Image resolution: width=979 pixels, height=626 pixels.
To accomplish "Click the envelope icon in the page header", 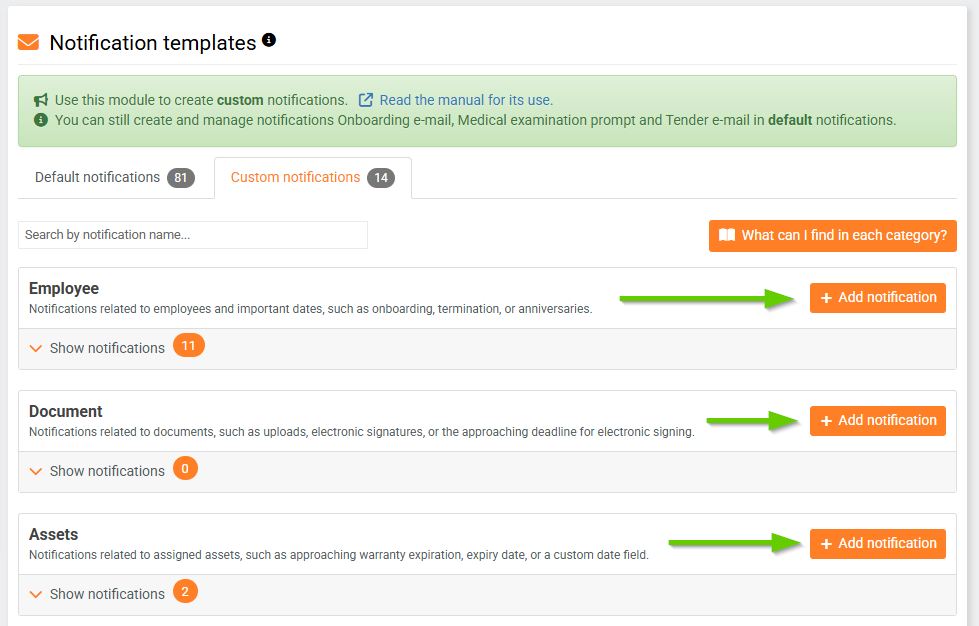I will pyautogui.click(x=29, y=43).
